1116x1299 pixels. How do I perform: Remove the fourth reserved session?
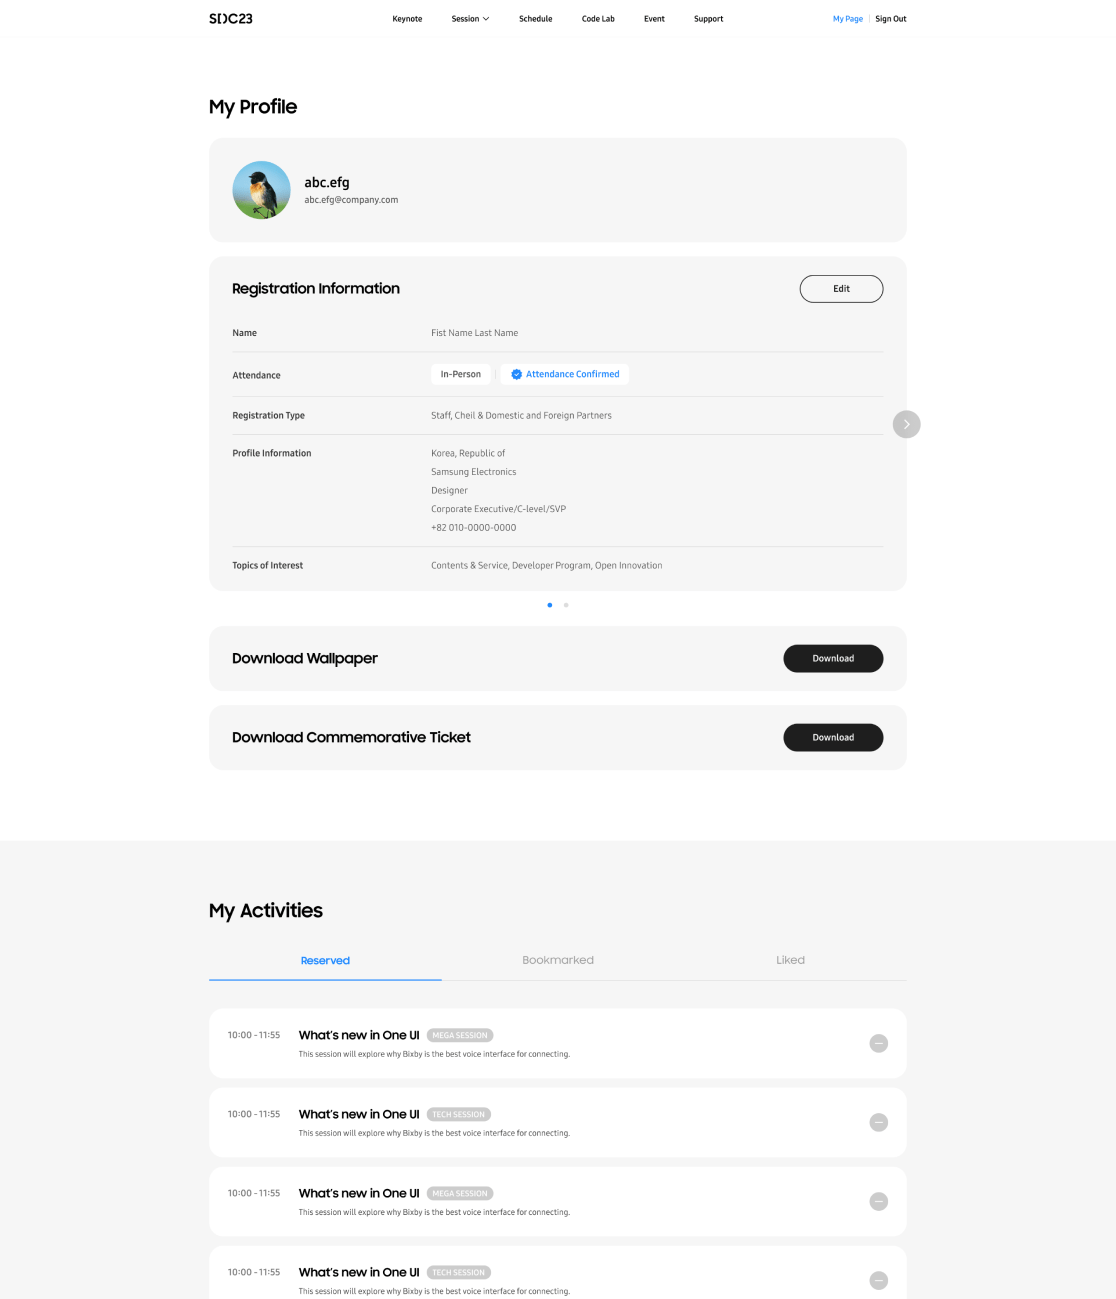pyautogui.click(x=878, y=1280)
